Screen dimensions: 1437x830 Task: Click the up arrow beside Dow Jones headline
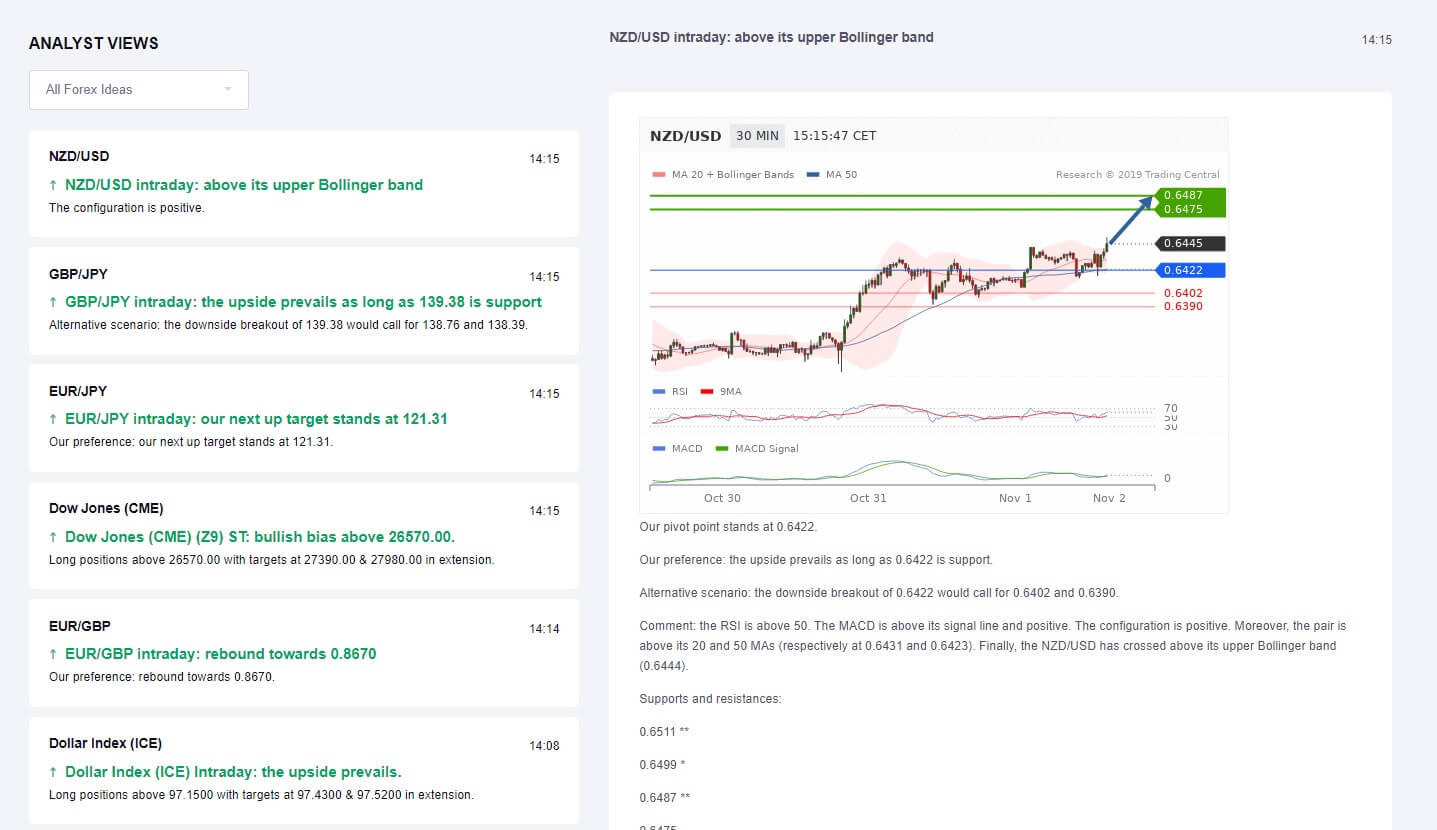[x=53, y=537]
